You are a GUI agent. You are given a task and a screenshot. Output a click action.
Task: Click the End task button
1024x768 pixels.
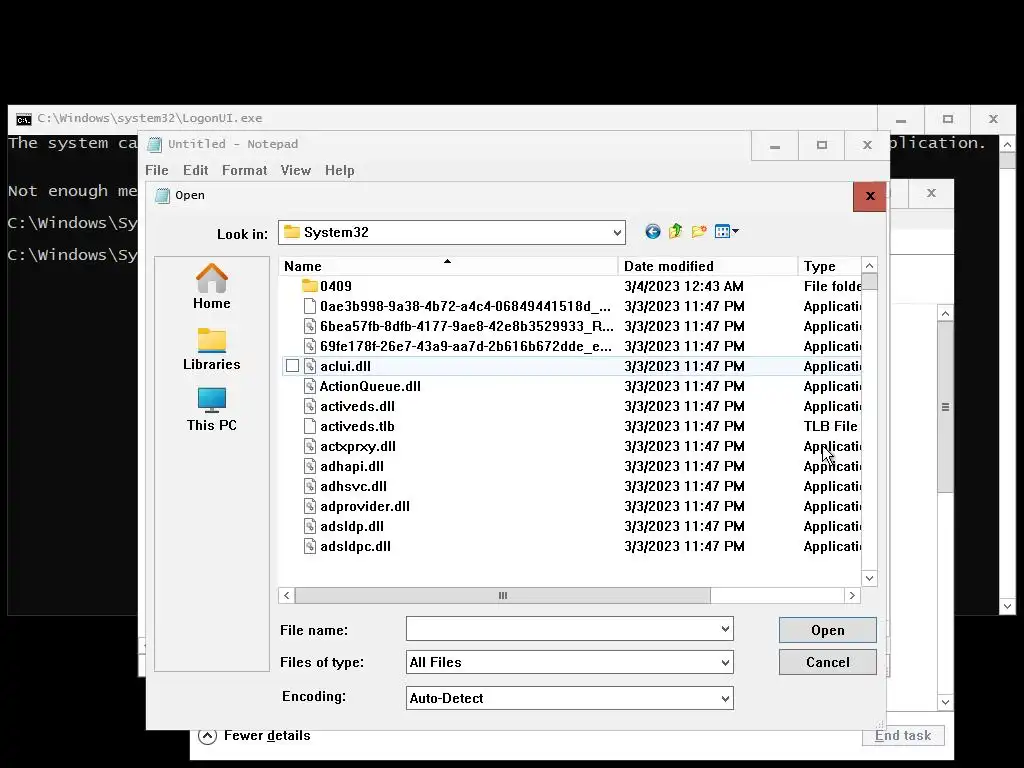(903, 736)
